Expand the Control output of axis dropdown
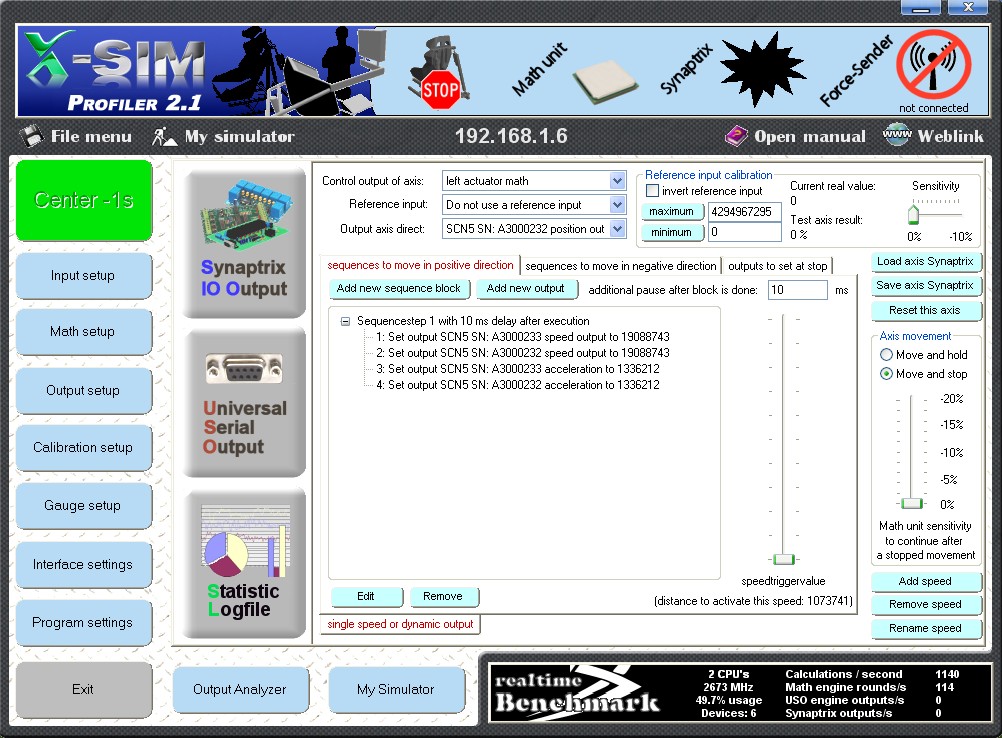The image size is (1002, 738). [617, 181]
